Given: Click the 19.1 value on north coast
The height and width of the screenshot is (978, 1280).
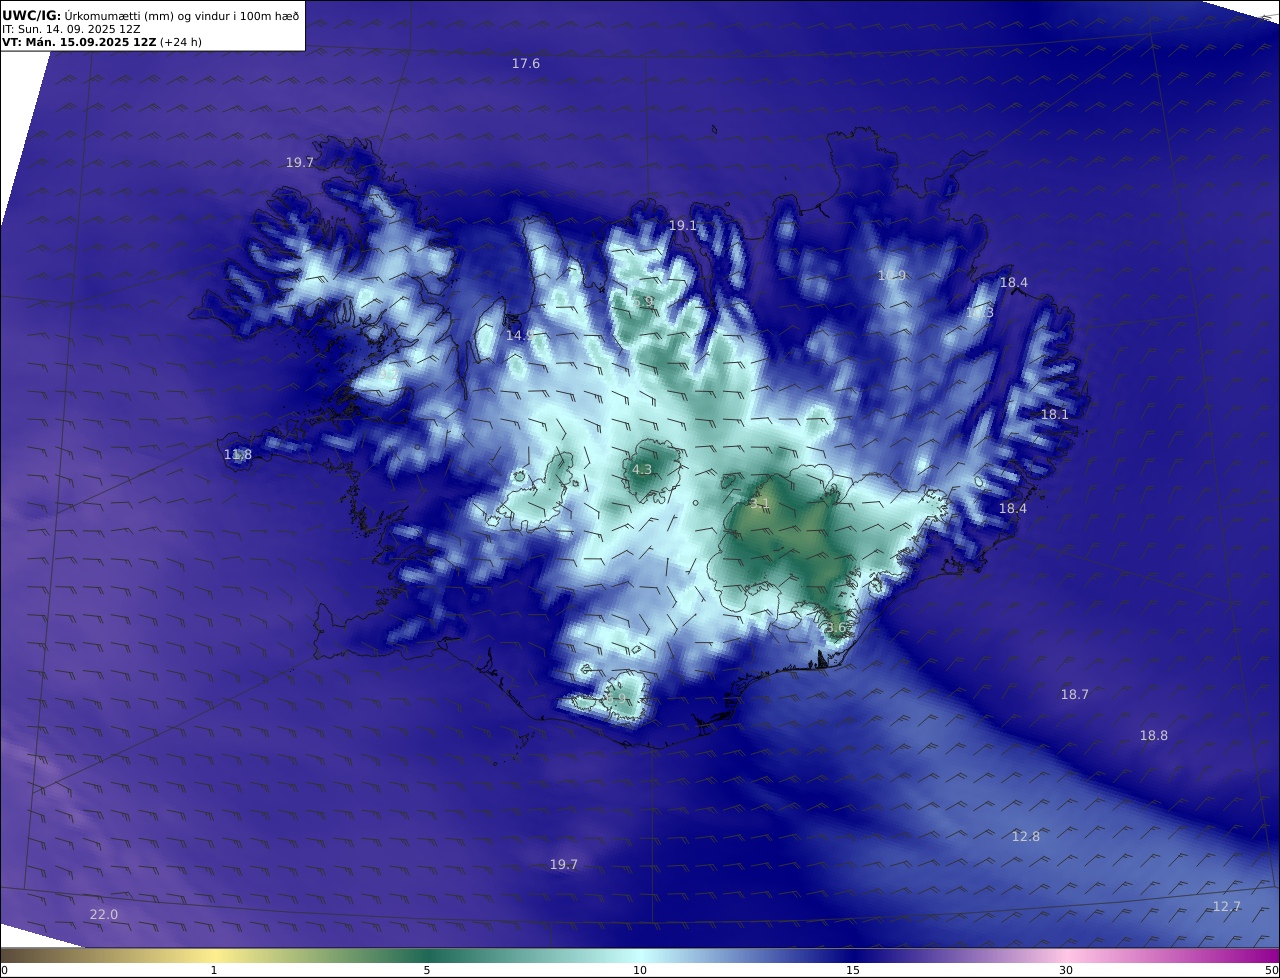Looking at the screenshot, I should click(x=683, y=226).
